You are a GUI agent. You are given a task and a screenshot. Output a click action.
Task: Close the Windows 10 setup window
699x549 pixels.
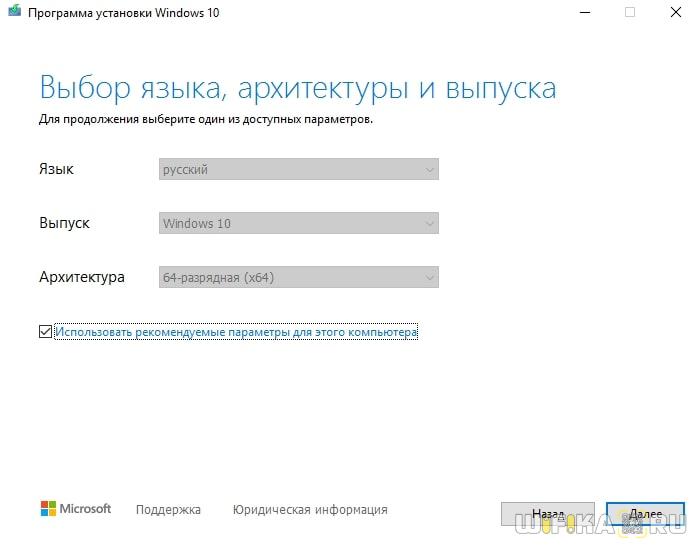(x=676, y=12)
